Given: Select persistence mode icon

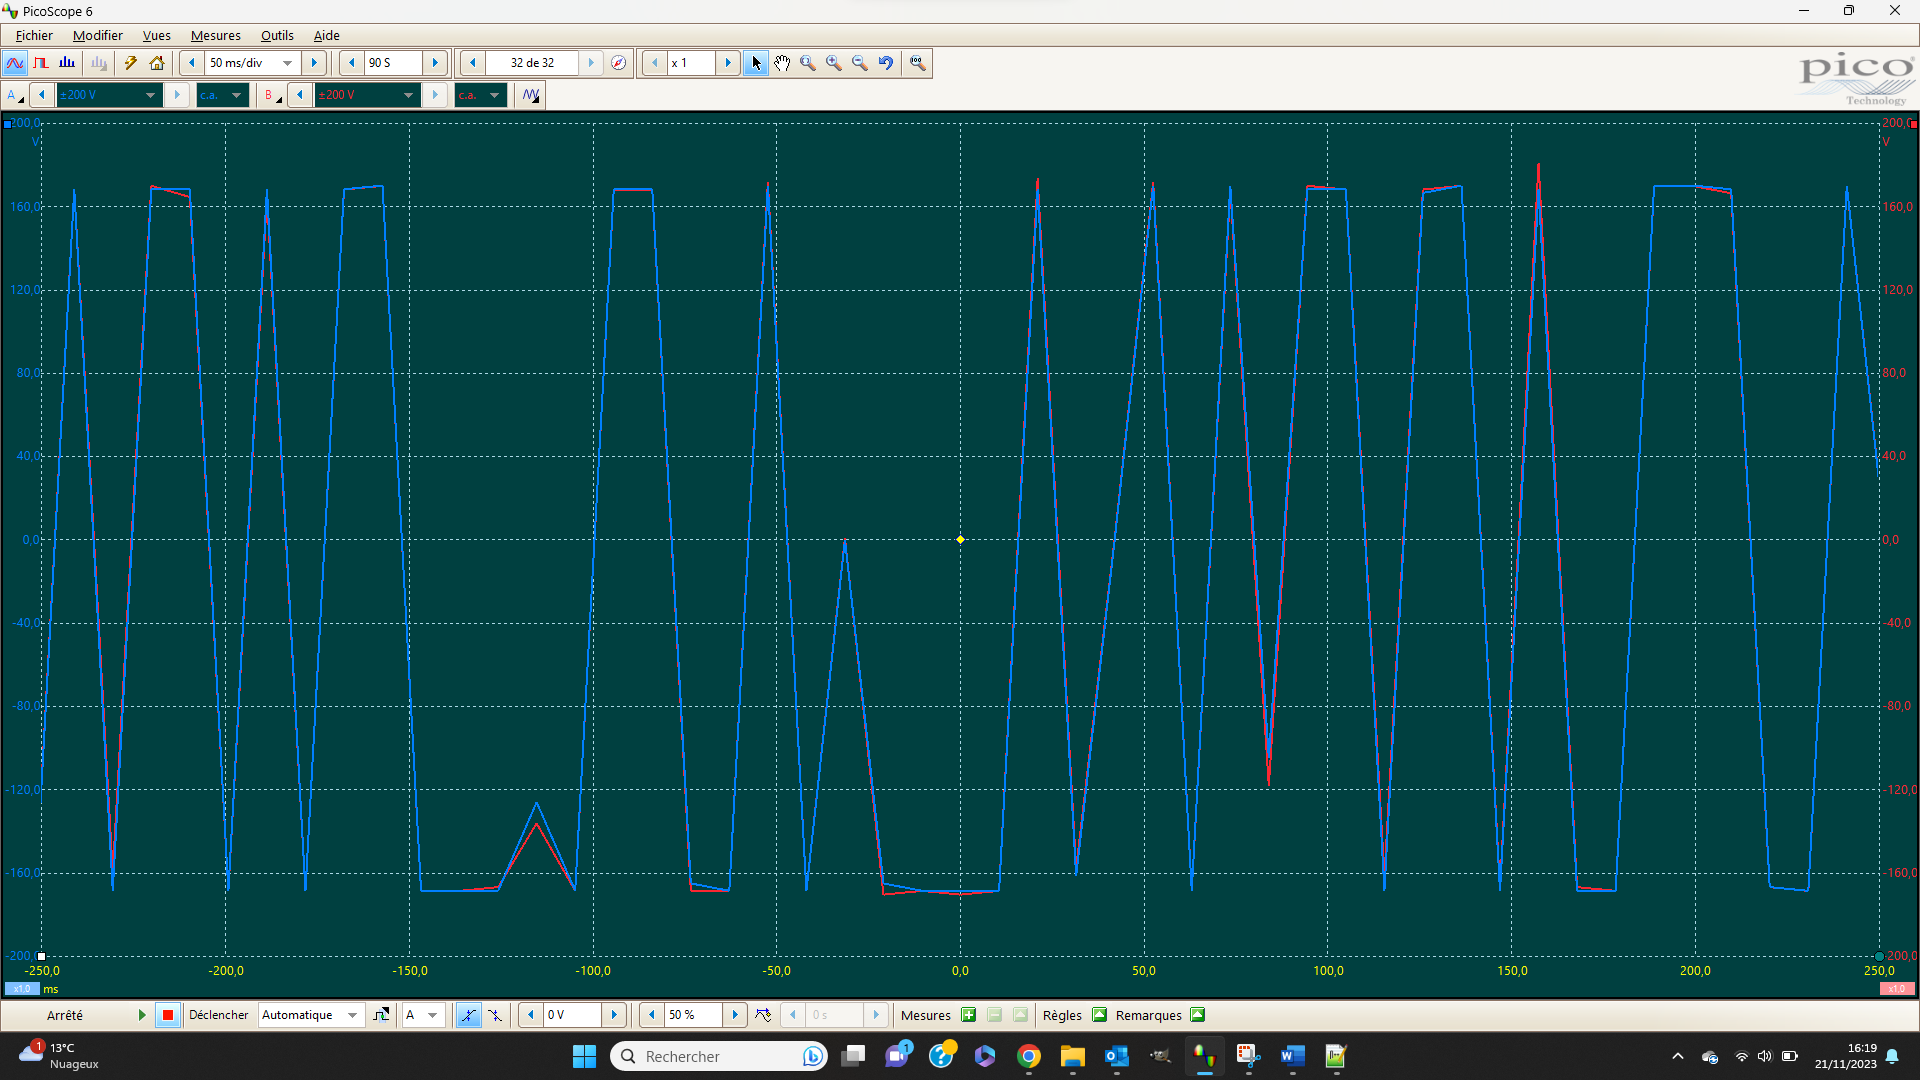Looking at the screenshot, I should [x=41, y=63].
